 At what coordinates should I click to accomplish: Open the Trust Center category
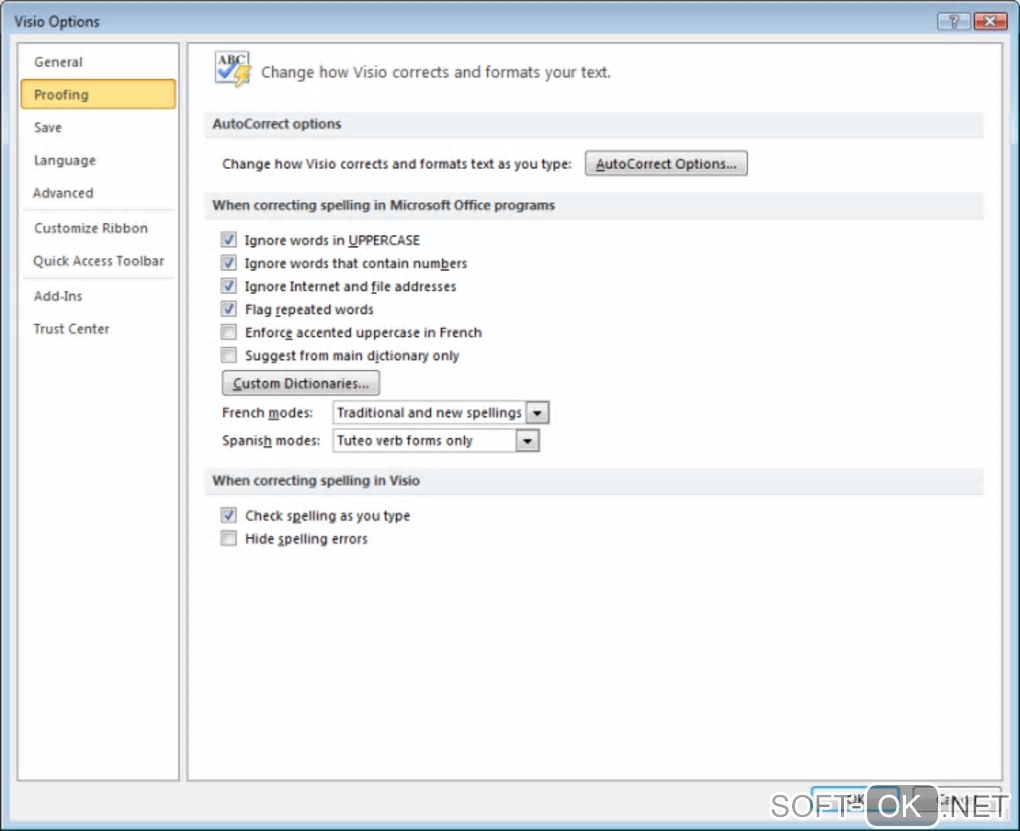(x=98, y=329)
